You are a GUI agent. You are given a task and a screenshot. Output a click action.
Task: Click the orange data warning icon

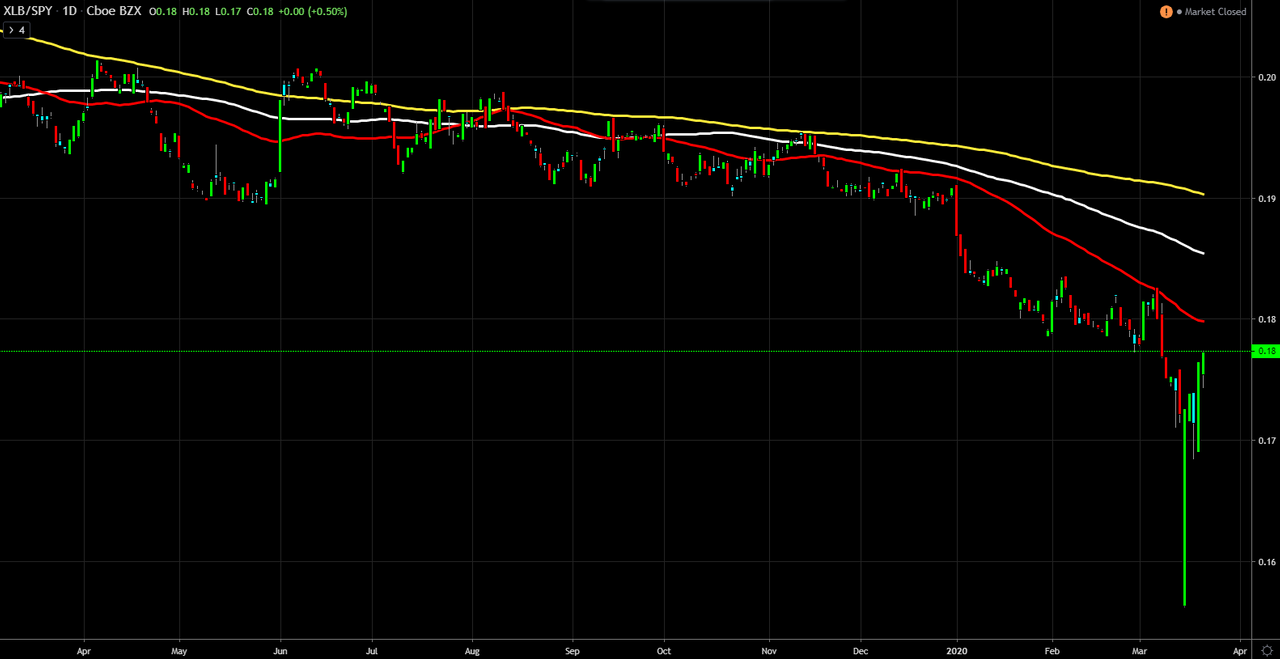(1166, 12)
